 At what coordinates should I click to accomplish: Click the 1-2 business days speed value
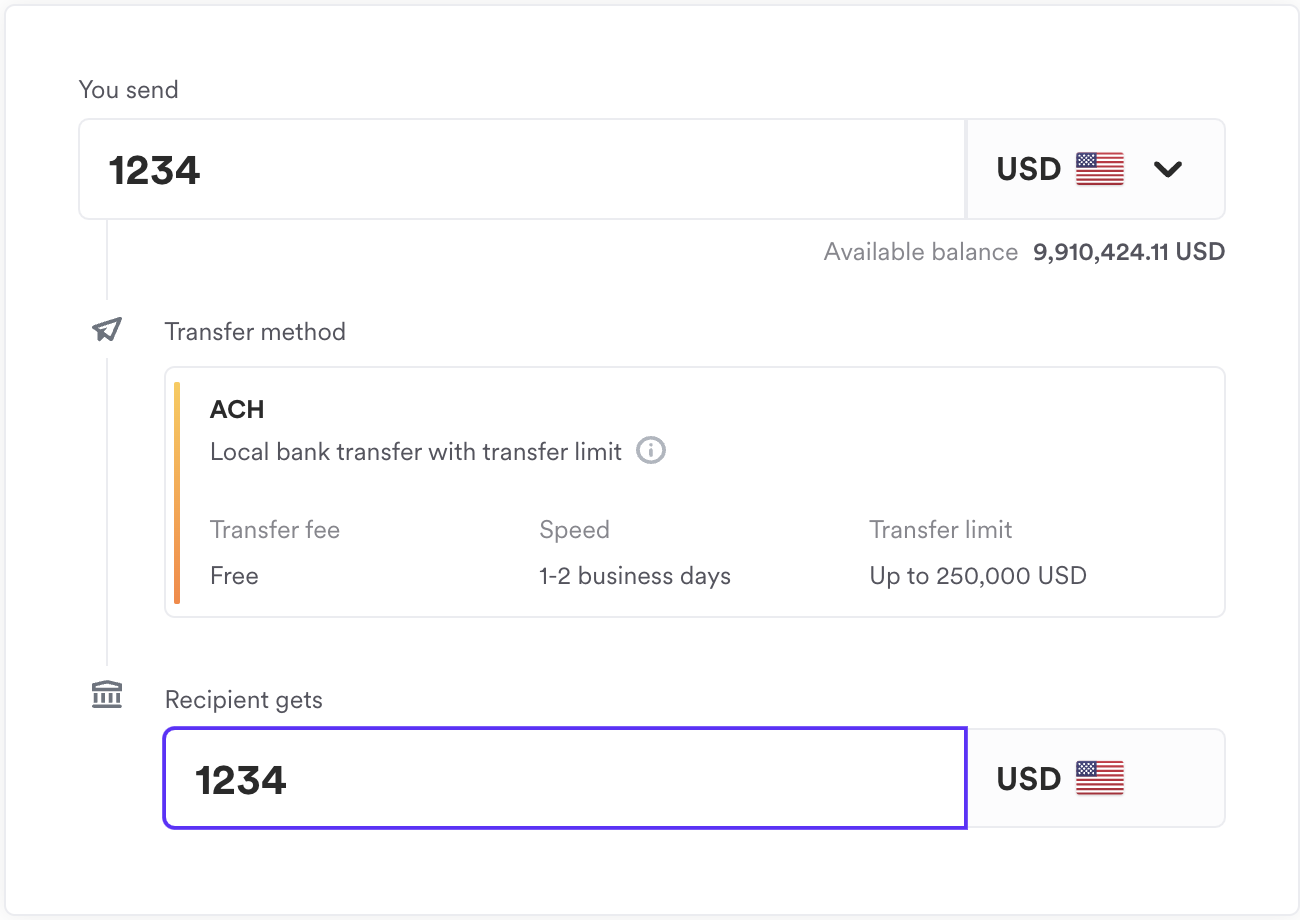[635, 576]
